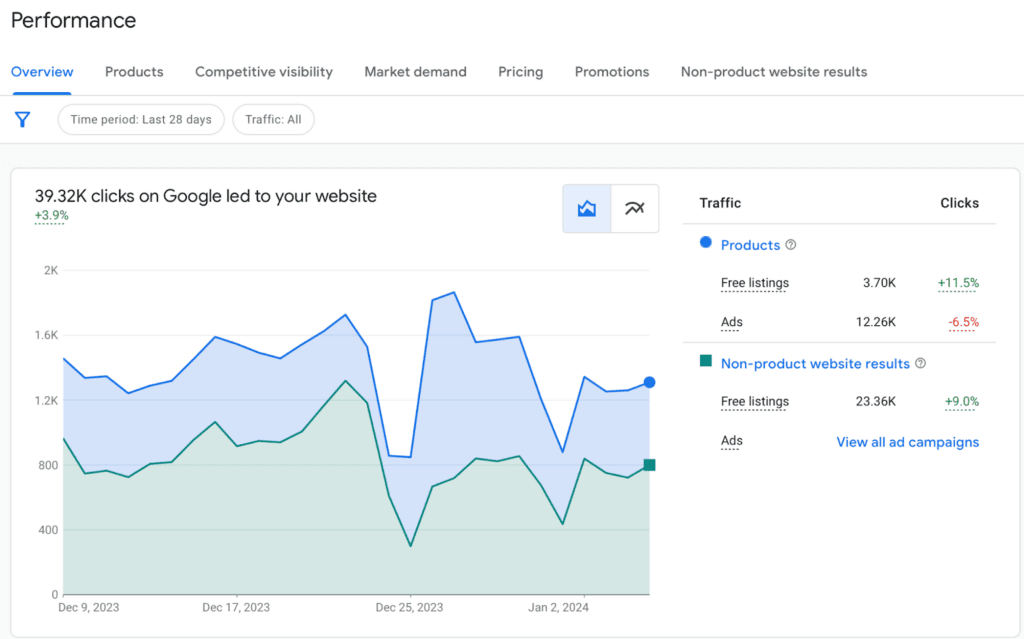The image size is (1024, 639).
Task: Select the green Non-product results legend square
Action: pyautogui.click(x=707, y=363)
